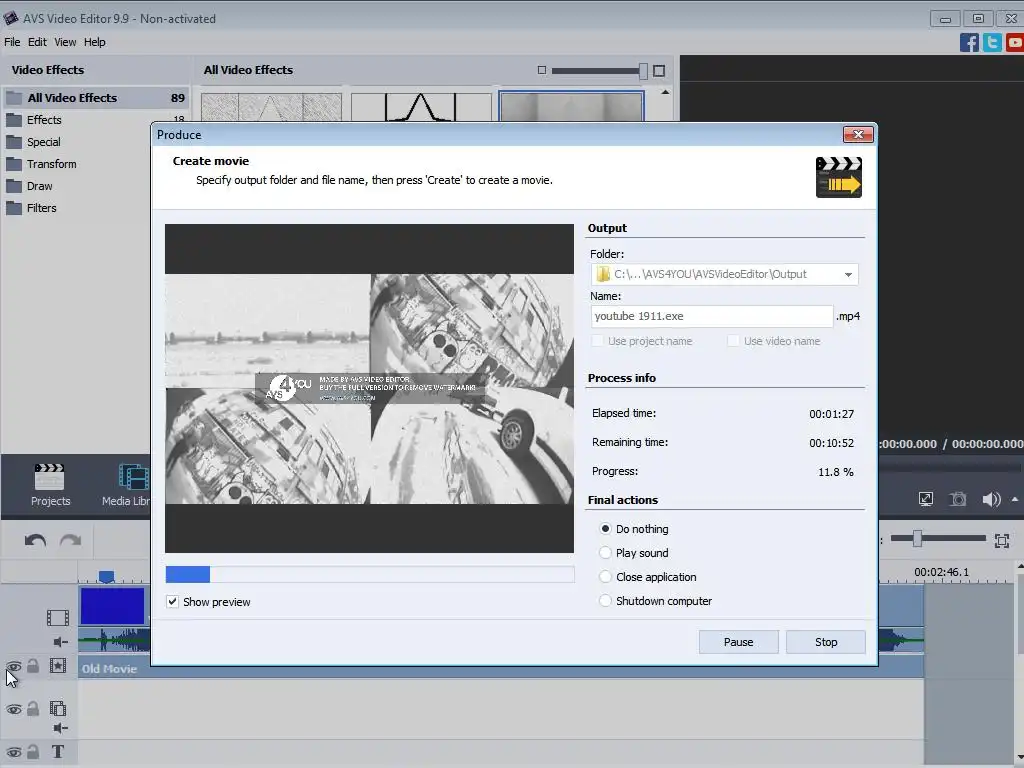This screenshot has height=768, width=1024.
Task: Click the Produce clapperboard arrow icon
Action: coord(839,177)
